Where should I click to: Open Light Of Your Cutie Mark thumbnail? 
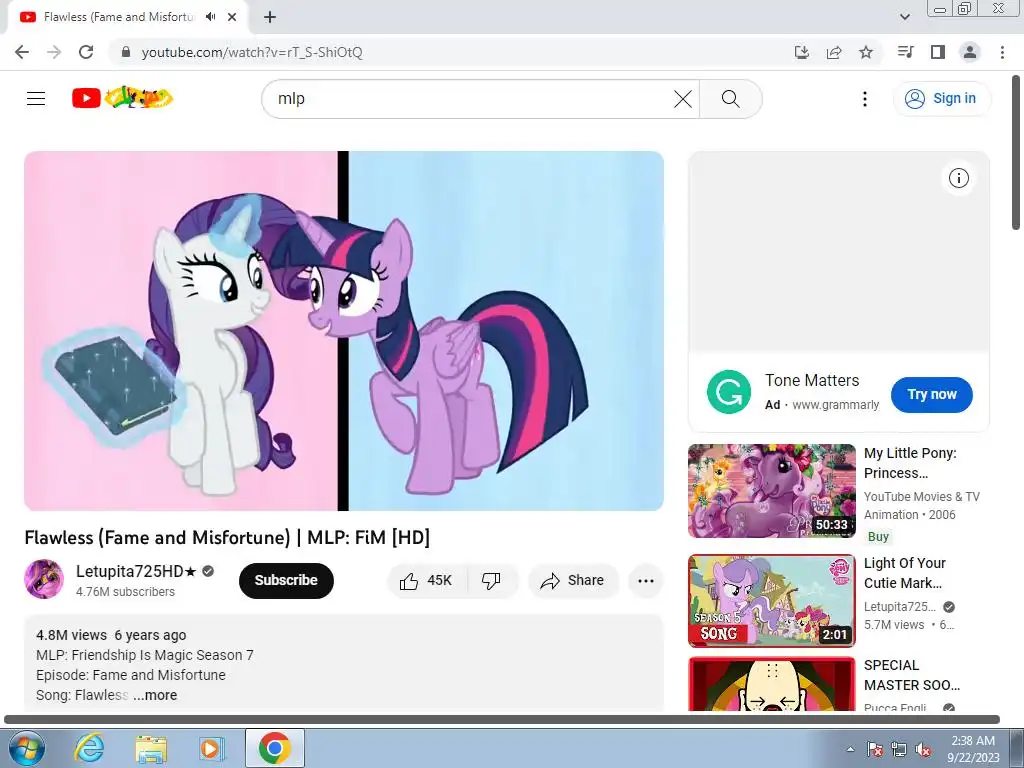(772, 601)
